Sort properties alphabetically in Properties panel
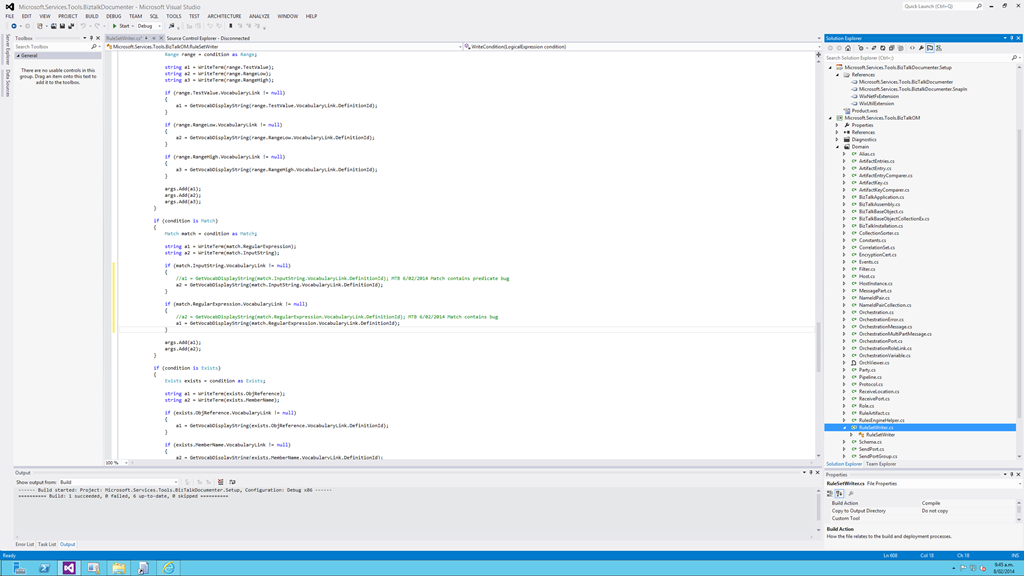 pos(839,494)
